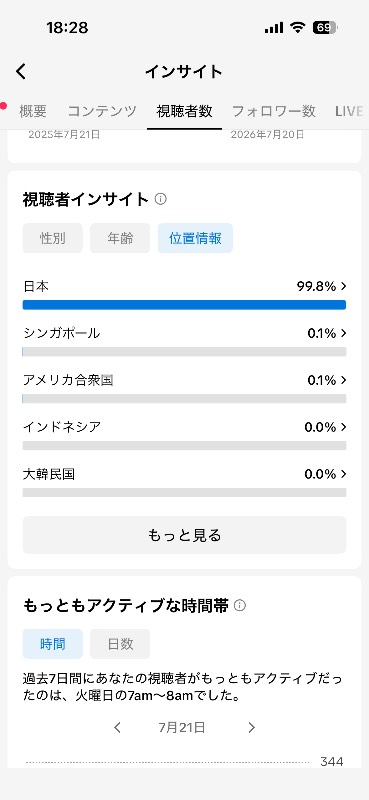Tap the cellular signal bars icon
This screenshot has width=369, height=800.
(274, 28)
